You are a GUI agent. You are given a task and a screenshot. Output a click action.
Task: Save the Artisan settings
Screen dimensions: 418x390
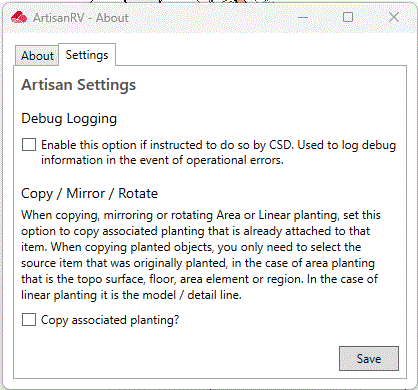click(x=369, y=359)
